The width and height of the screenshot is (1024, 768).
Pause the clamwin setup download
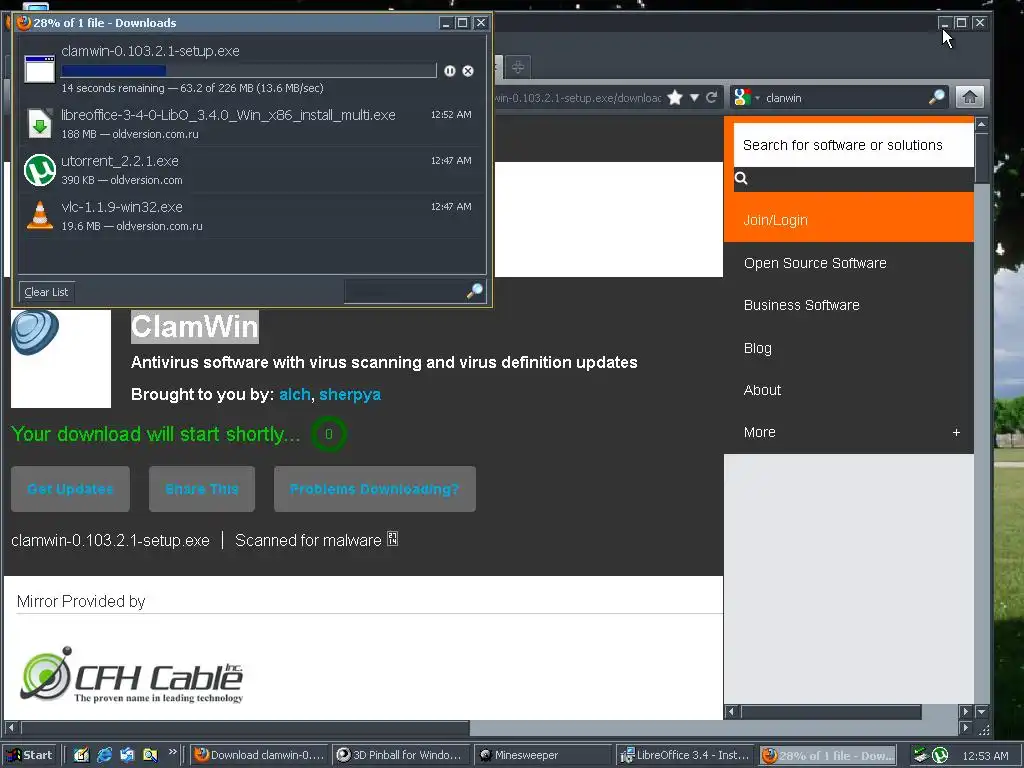coord(449,71)
